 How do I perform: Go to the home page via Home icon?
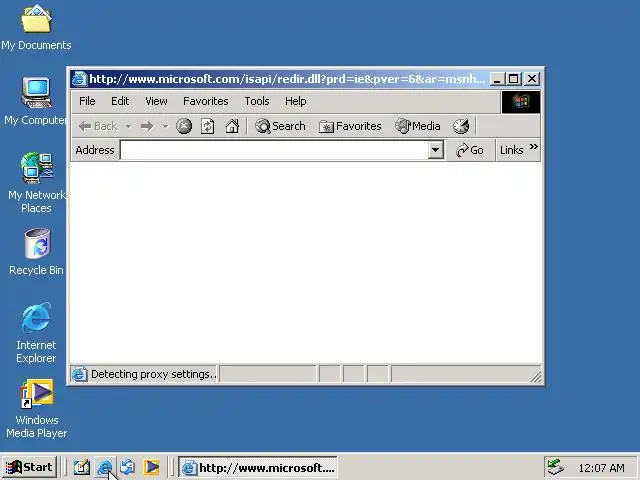point(232,126)
